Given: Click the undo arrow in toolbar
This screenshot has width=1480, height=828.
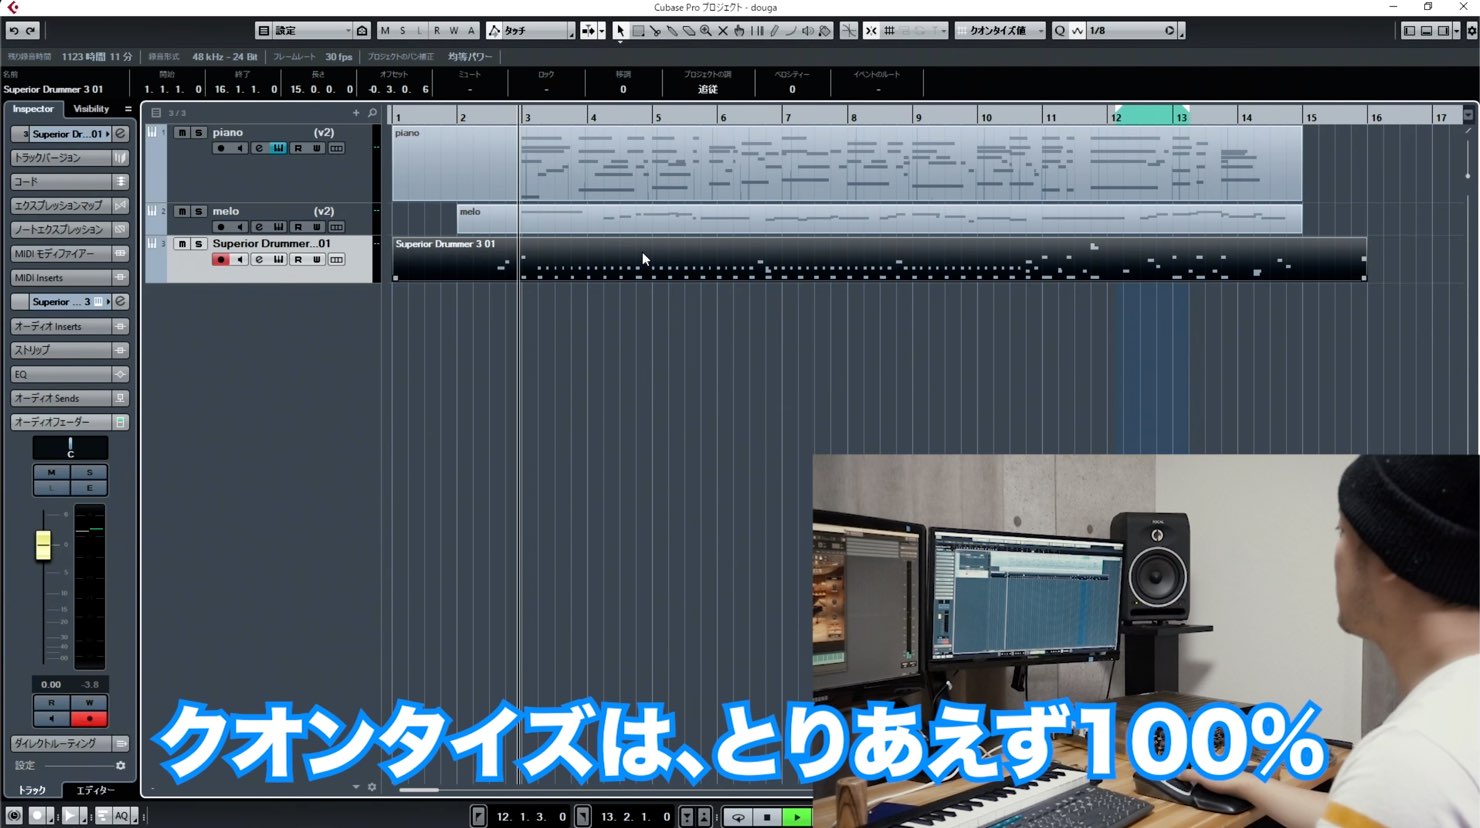Looking at the screenshot, I should [14, 31].
